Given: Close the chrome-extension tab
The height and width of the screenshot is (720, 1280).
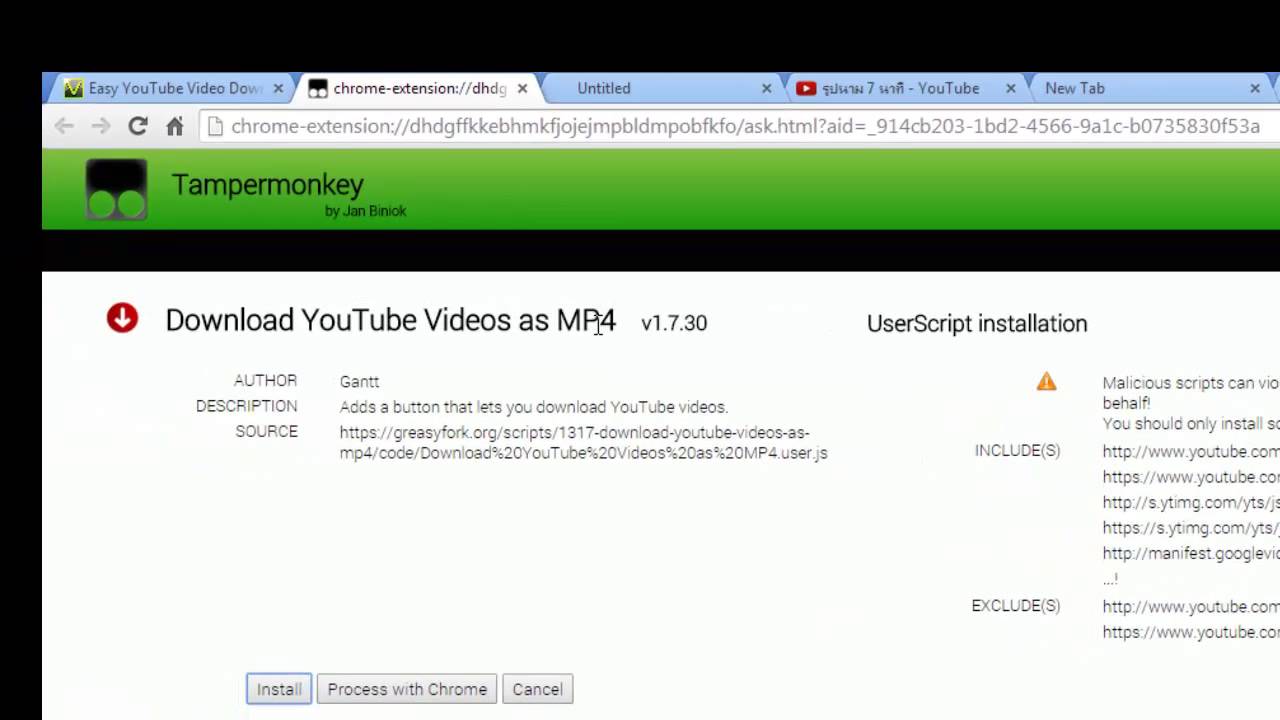Looking at the screenshot, I should tap(522, 88).
